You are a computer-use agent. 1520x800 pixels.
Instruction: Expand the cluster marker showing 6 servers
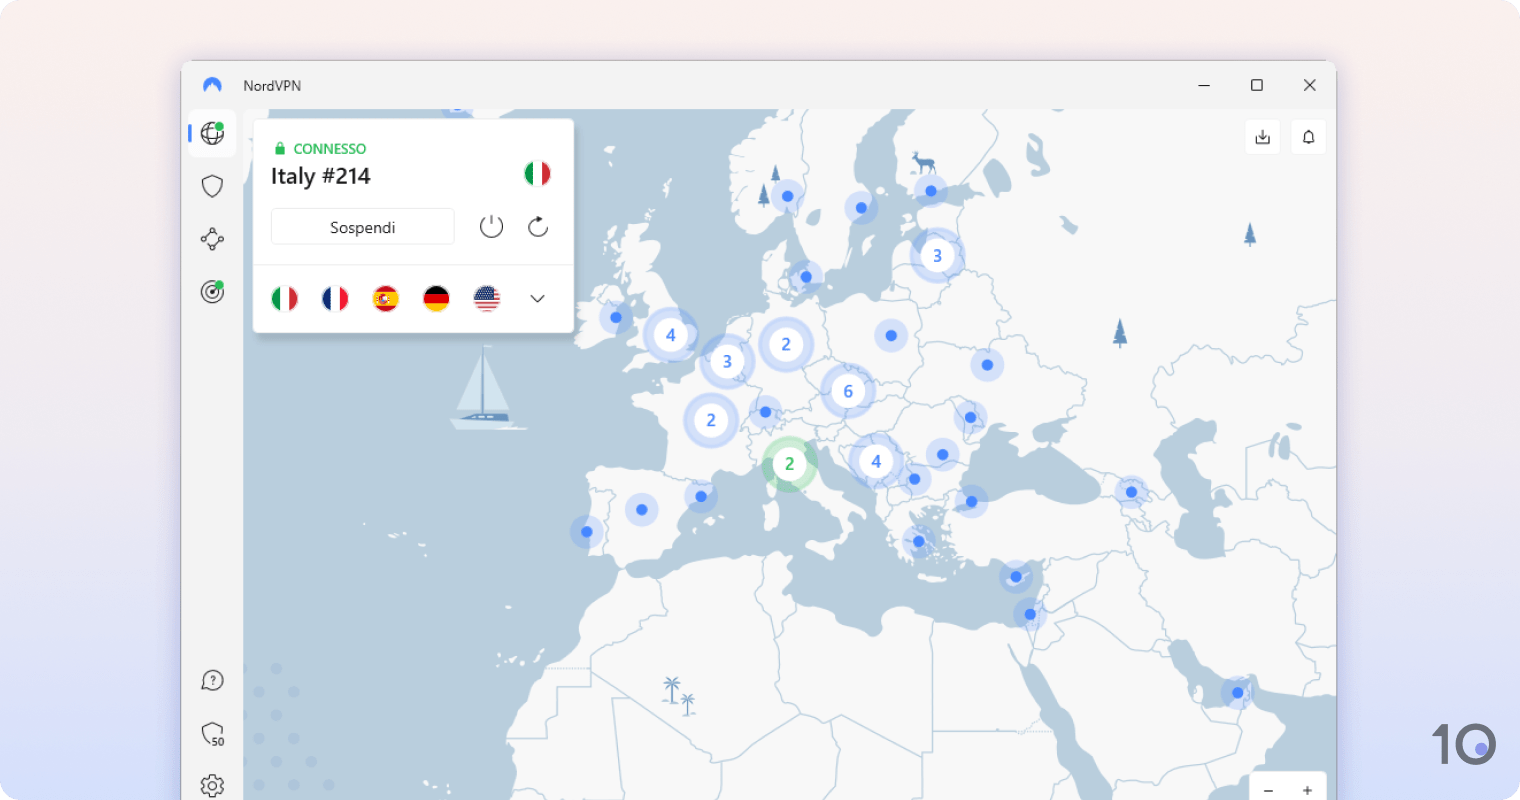coord(847,391)
